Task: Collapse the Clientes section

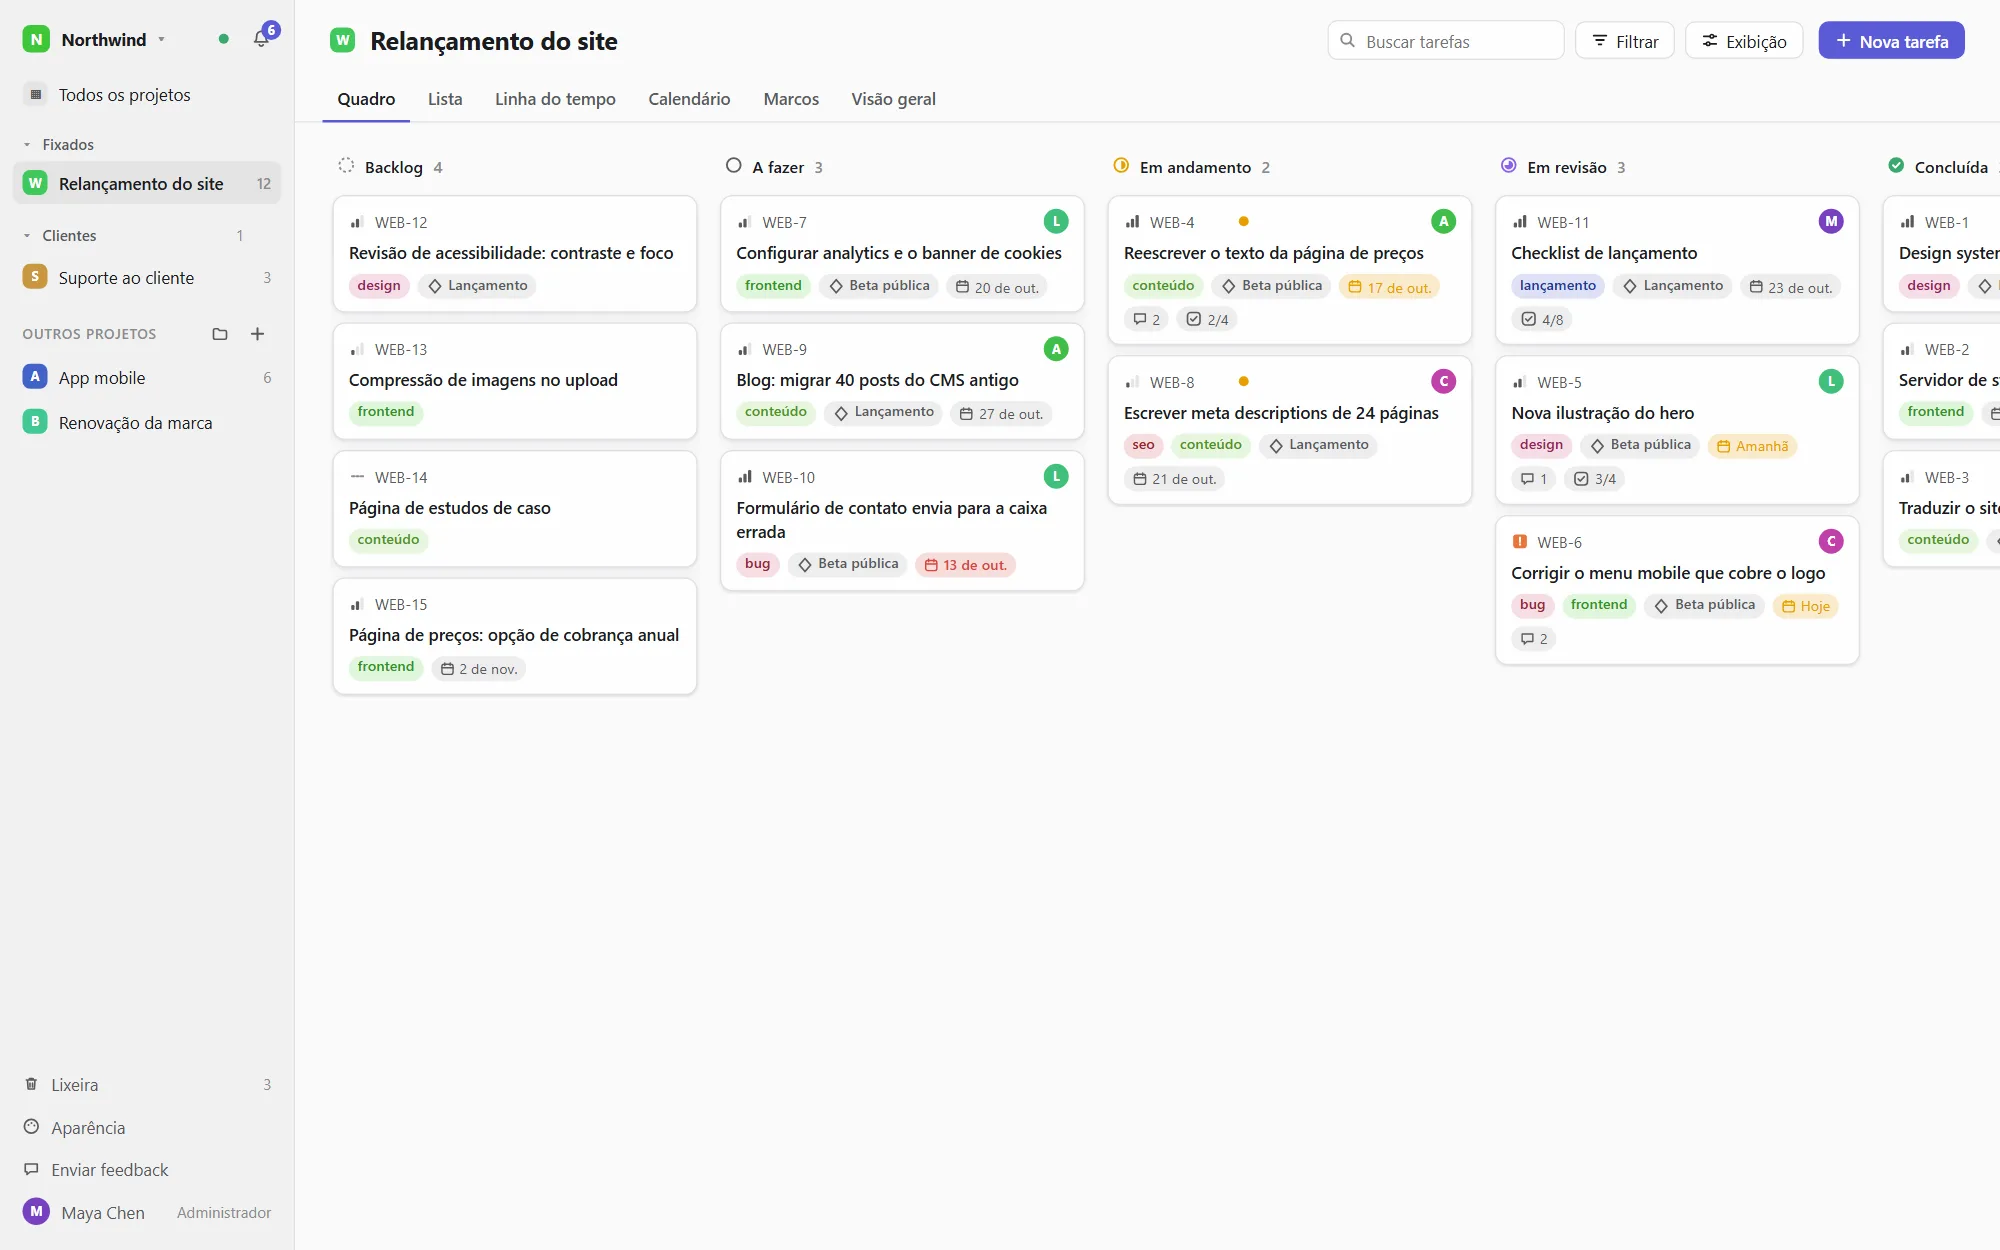Action: click(x=27, y=236)
